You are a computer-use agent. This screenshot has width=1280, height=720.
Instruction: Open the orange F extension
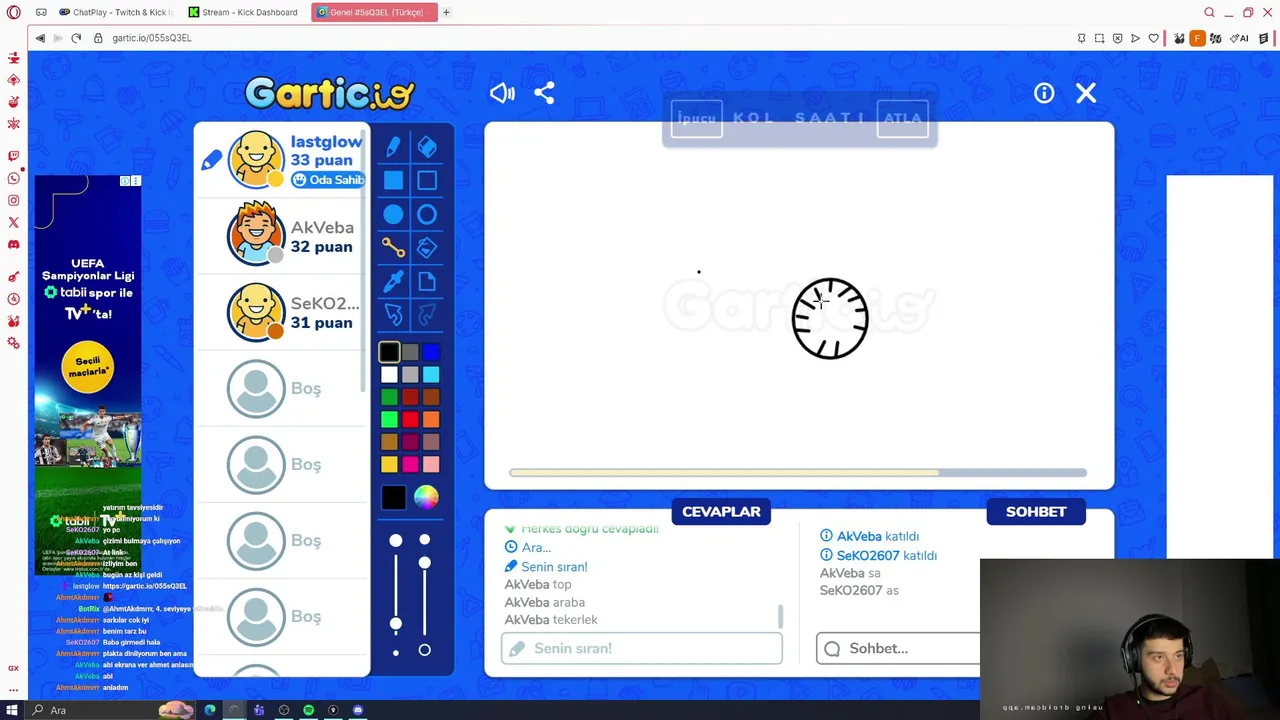pos(1197,38)
